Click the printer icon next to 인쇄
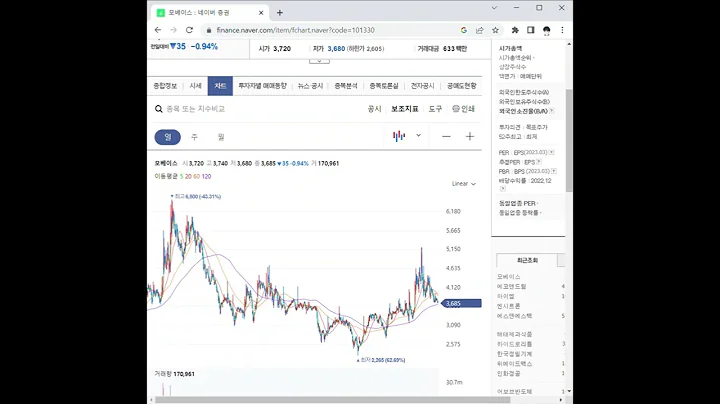 click(x=456, y=109)
